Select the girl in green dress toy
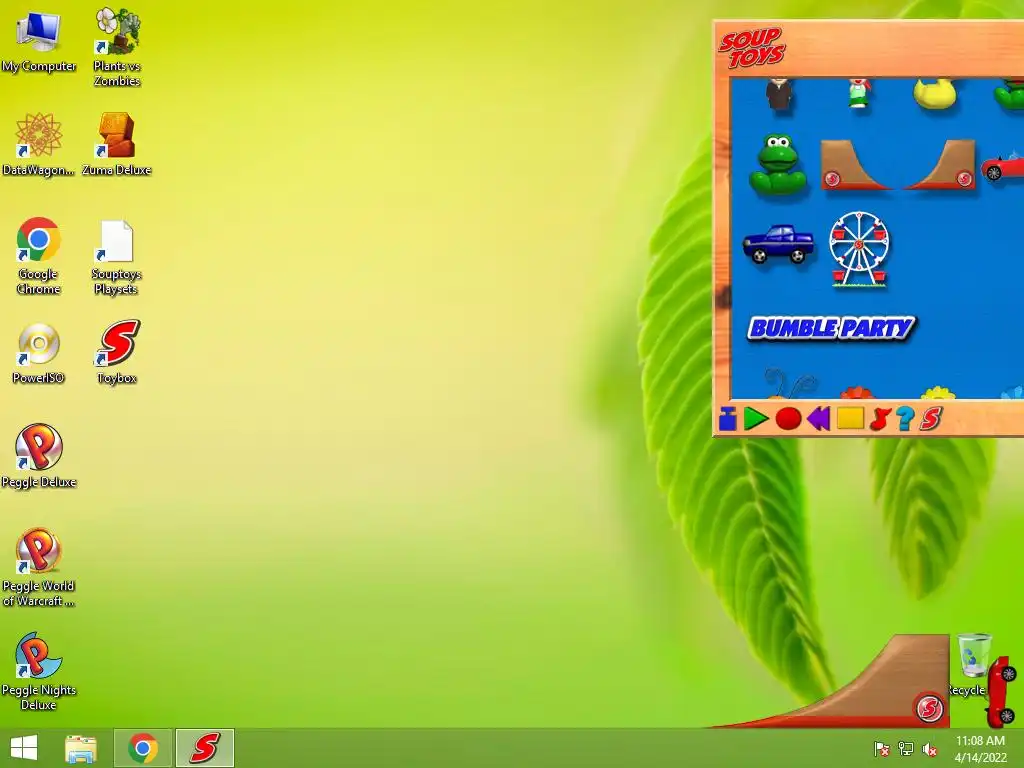 point(859,93)
